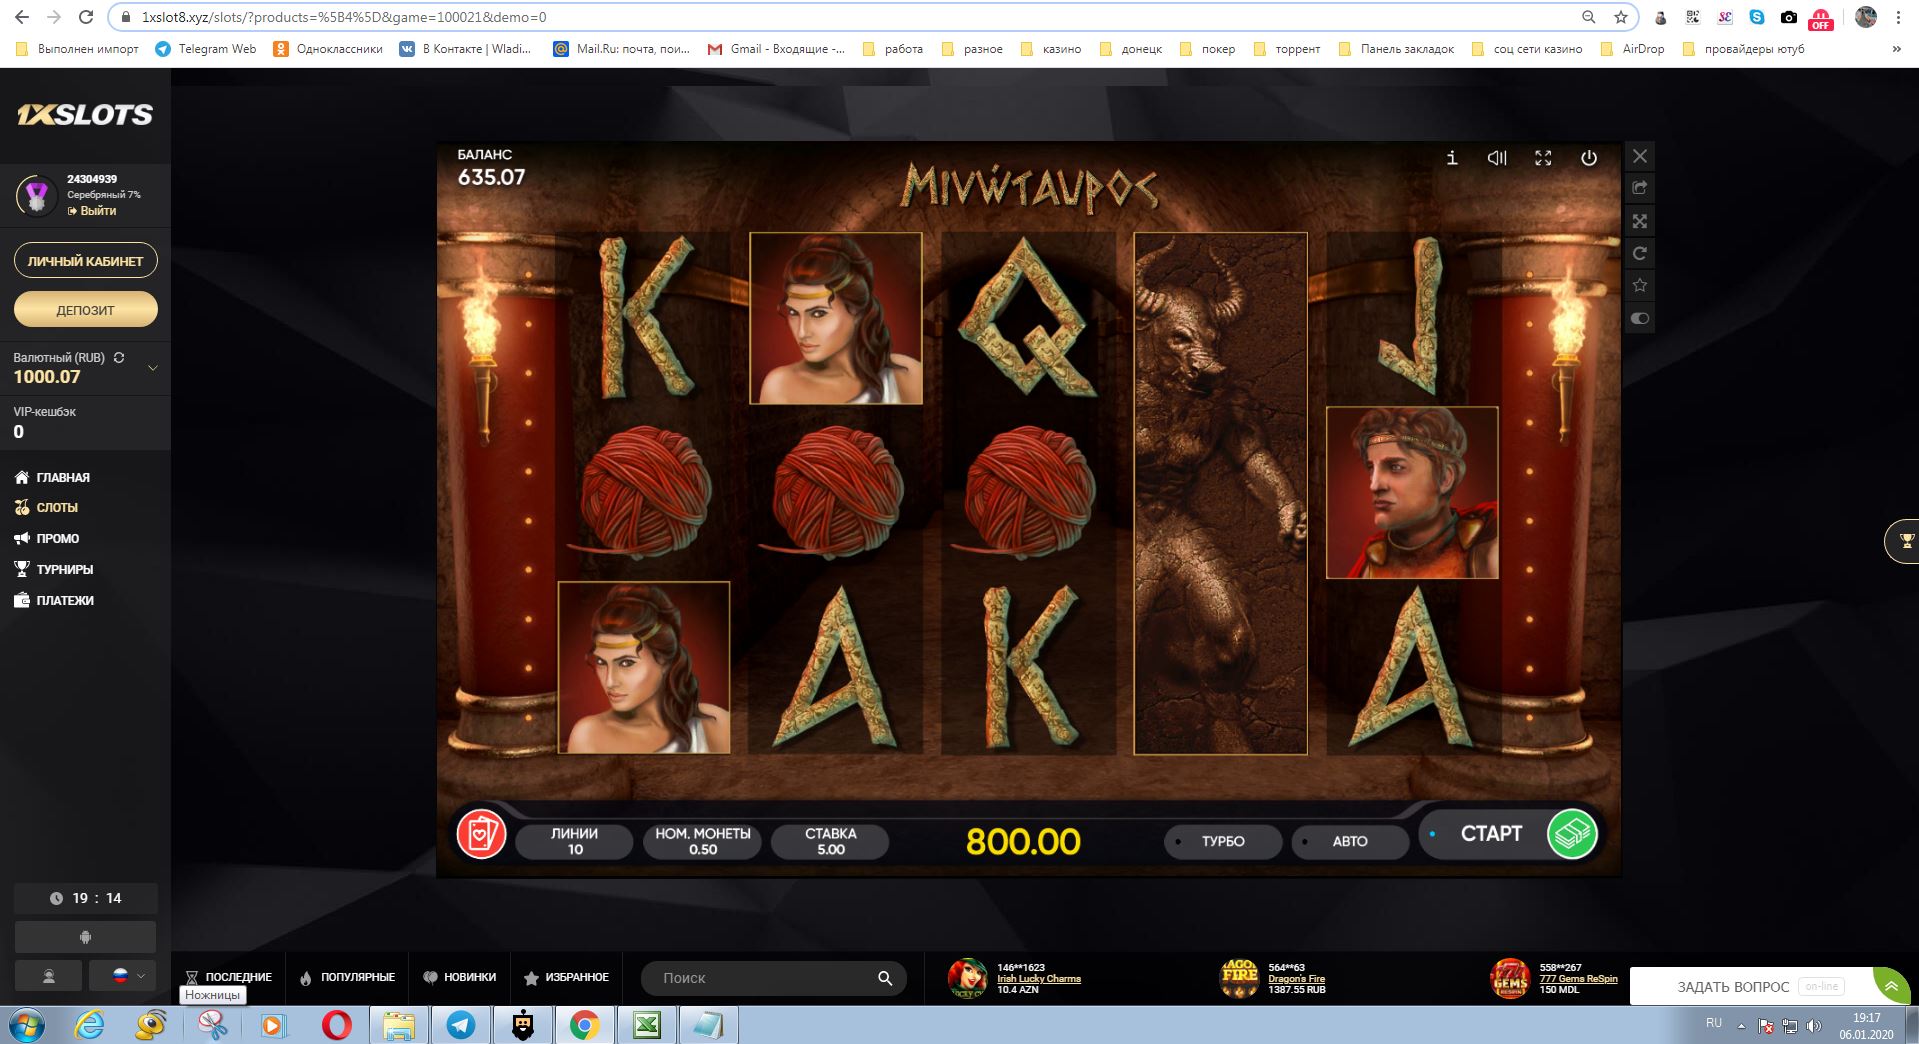Screen dimensions: 1919x1044
Task: Open the red card gamble icon
Action: point(481,834)
